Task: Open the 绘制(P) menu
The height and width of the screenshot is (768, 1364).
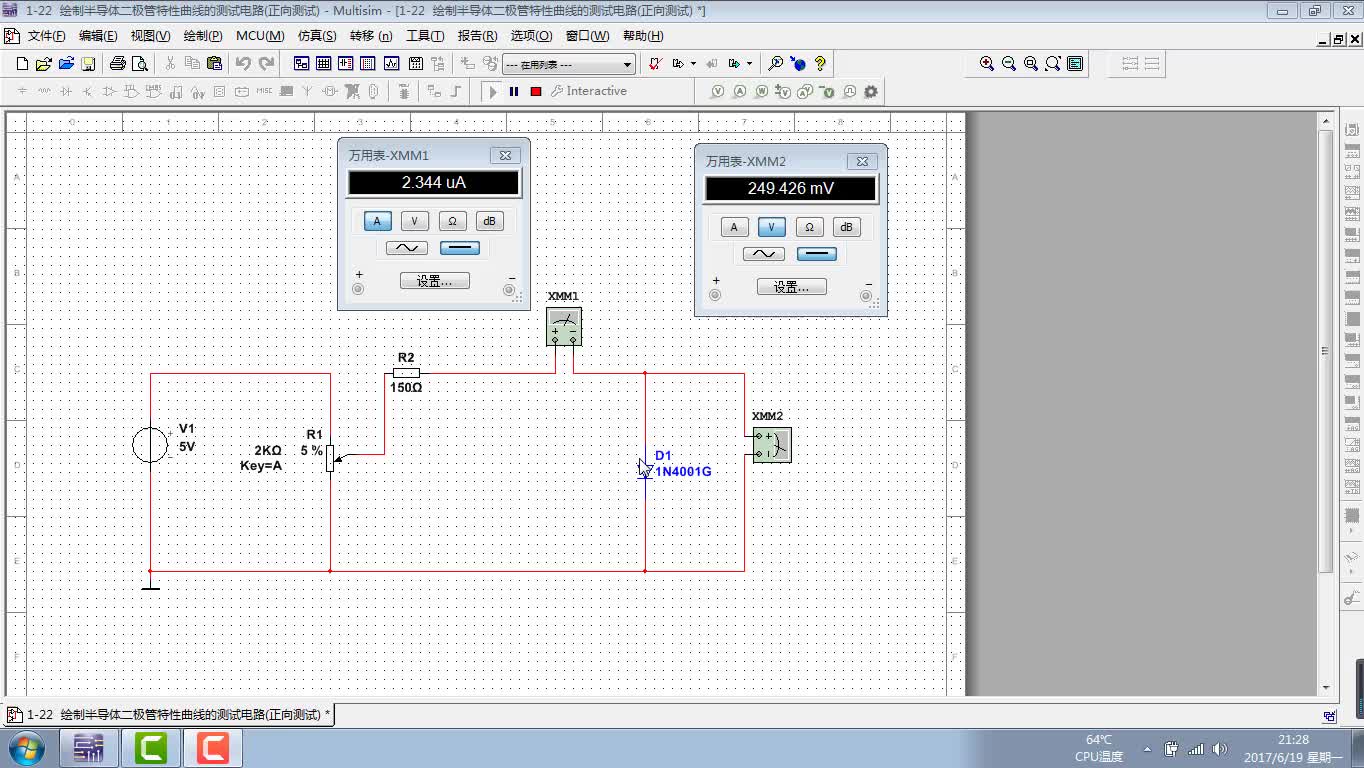Action: click(x=203, y=36)
